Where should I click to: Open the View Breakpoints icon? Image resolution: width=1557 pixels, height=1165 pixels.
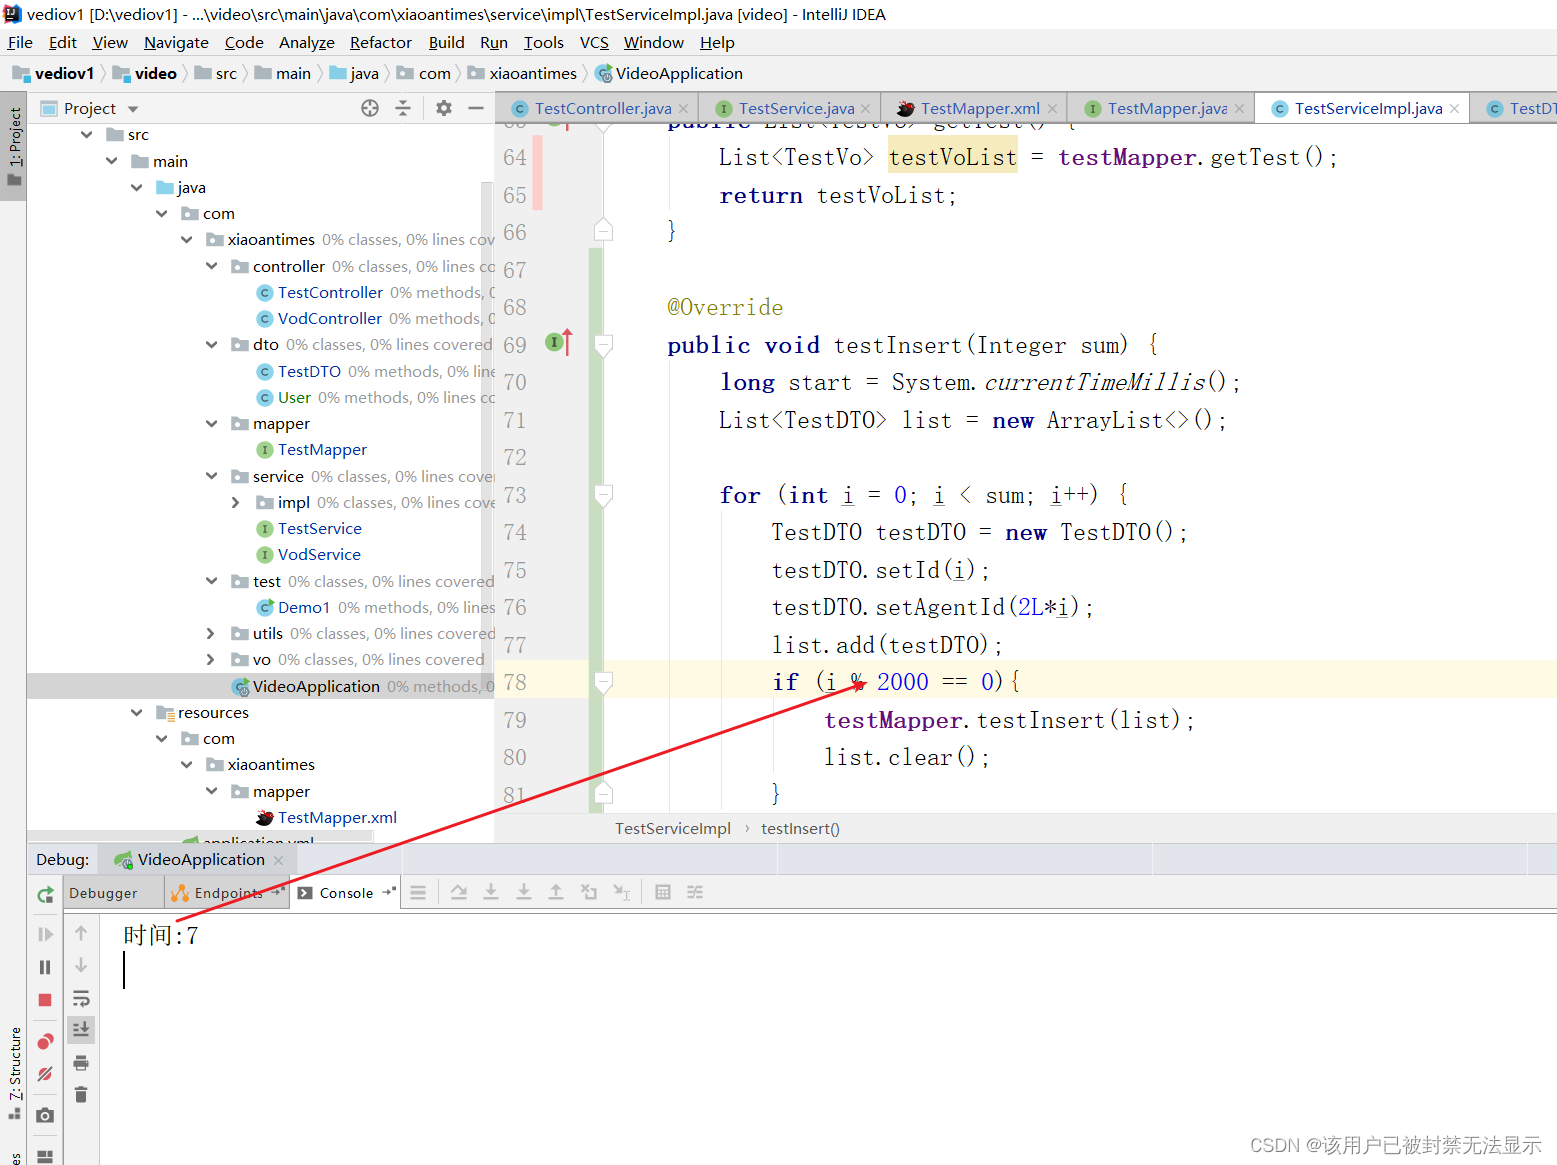tap(45, 1042)
